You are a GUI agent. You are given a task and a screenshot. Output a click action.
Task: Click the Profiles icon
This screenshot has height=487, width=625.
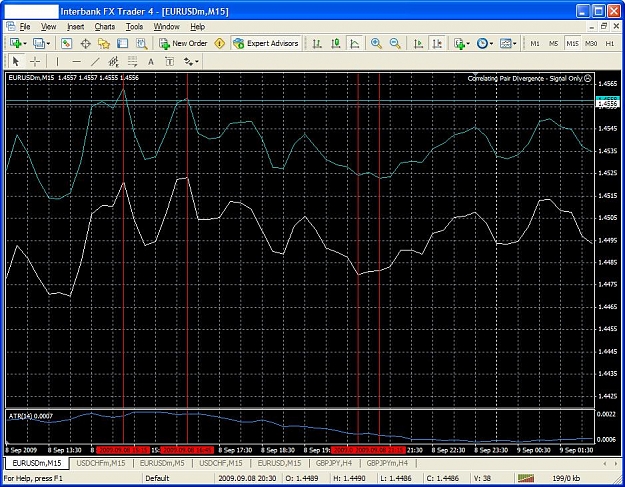(x=38, y=43)
